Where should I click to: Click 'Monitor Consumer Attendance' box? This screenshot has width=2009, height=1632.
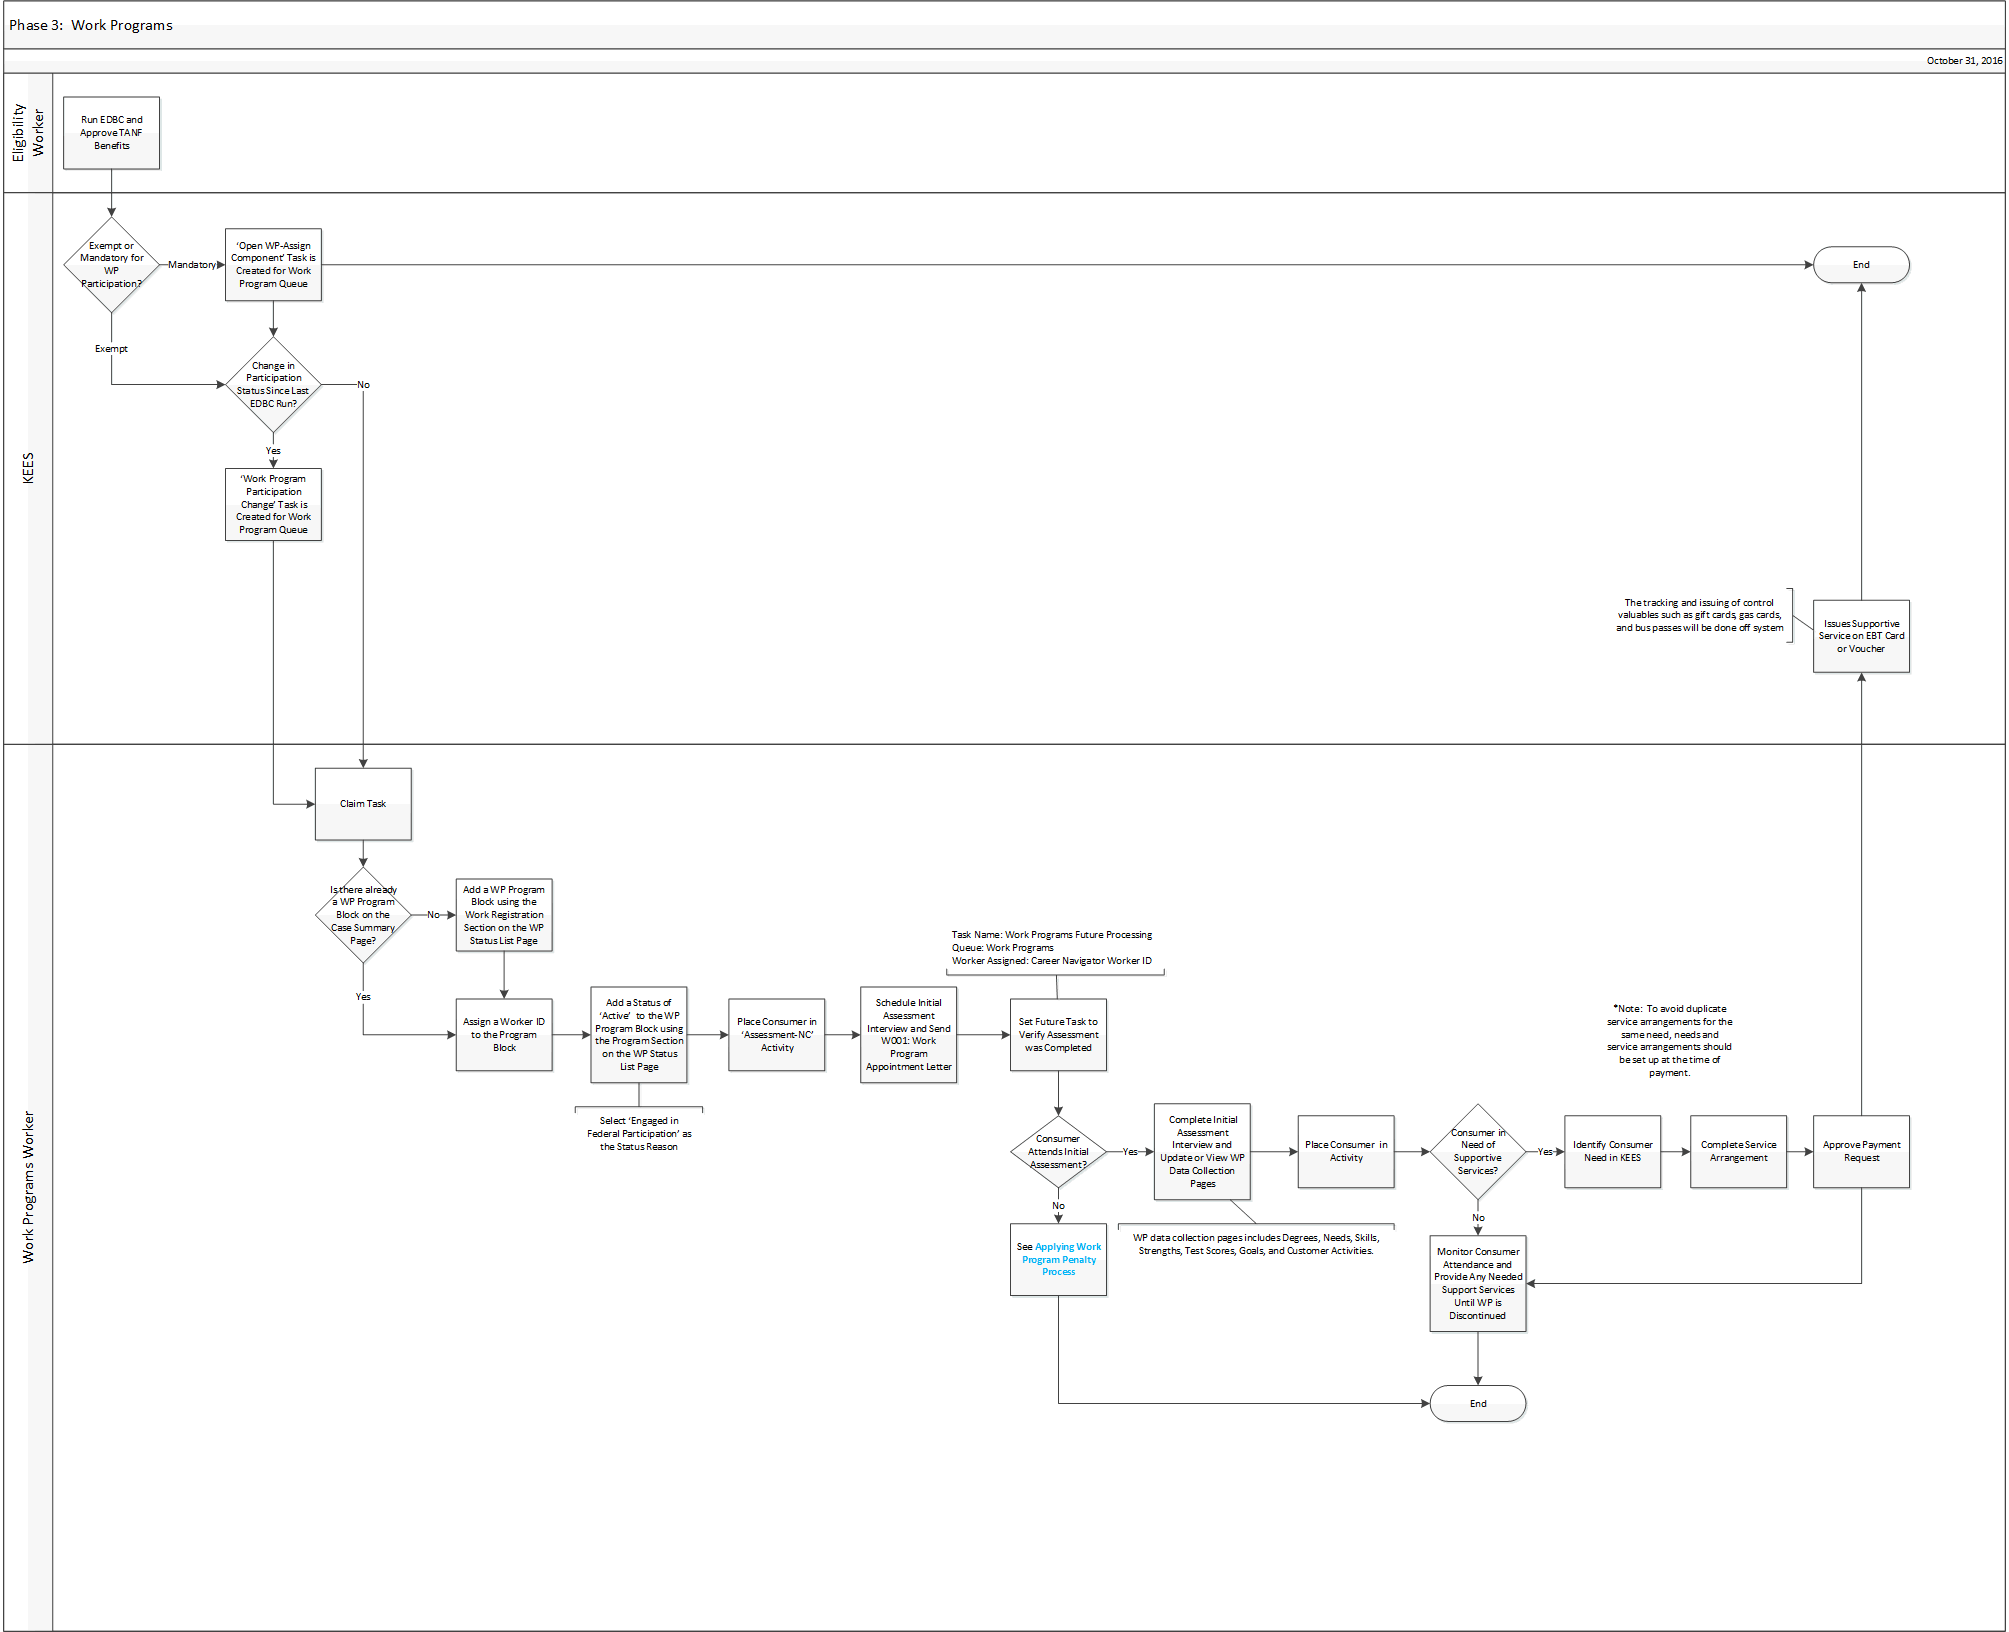1478,1284
